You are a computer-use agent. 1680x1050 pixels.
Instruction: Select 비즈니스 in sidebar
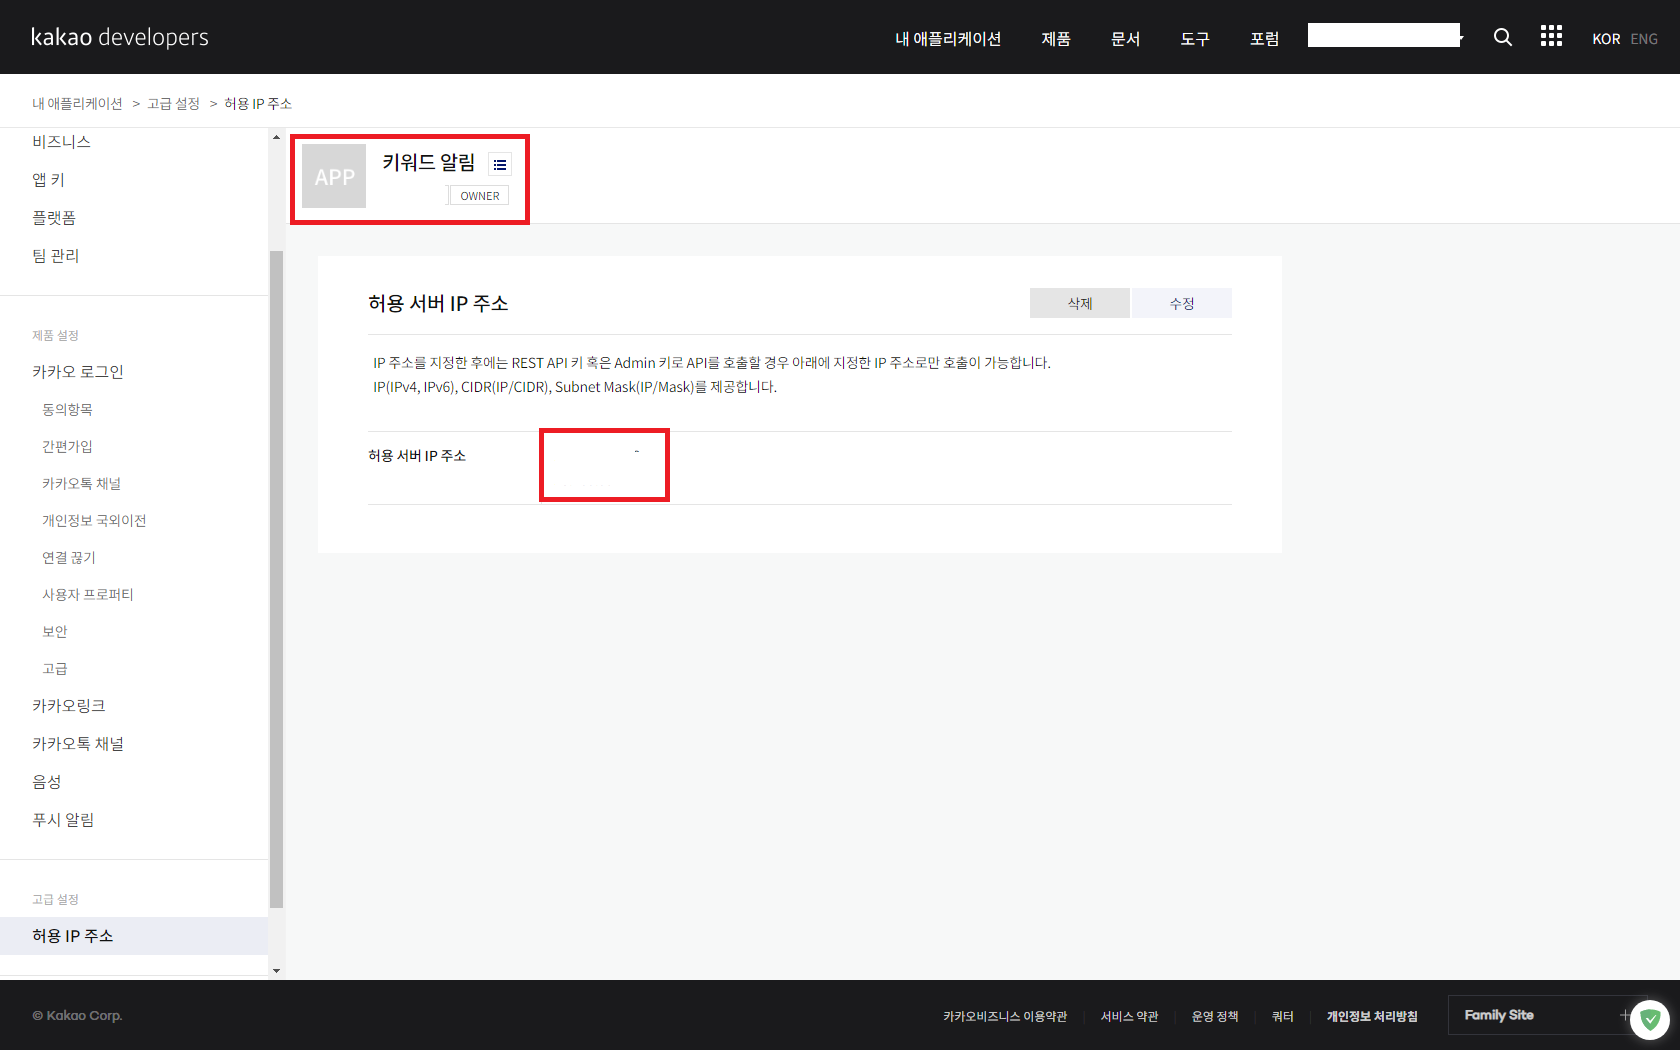(x=61, y=142)
